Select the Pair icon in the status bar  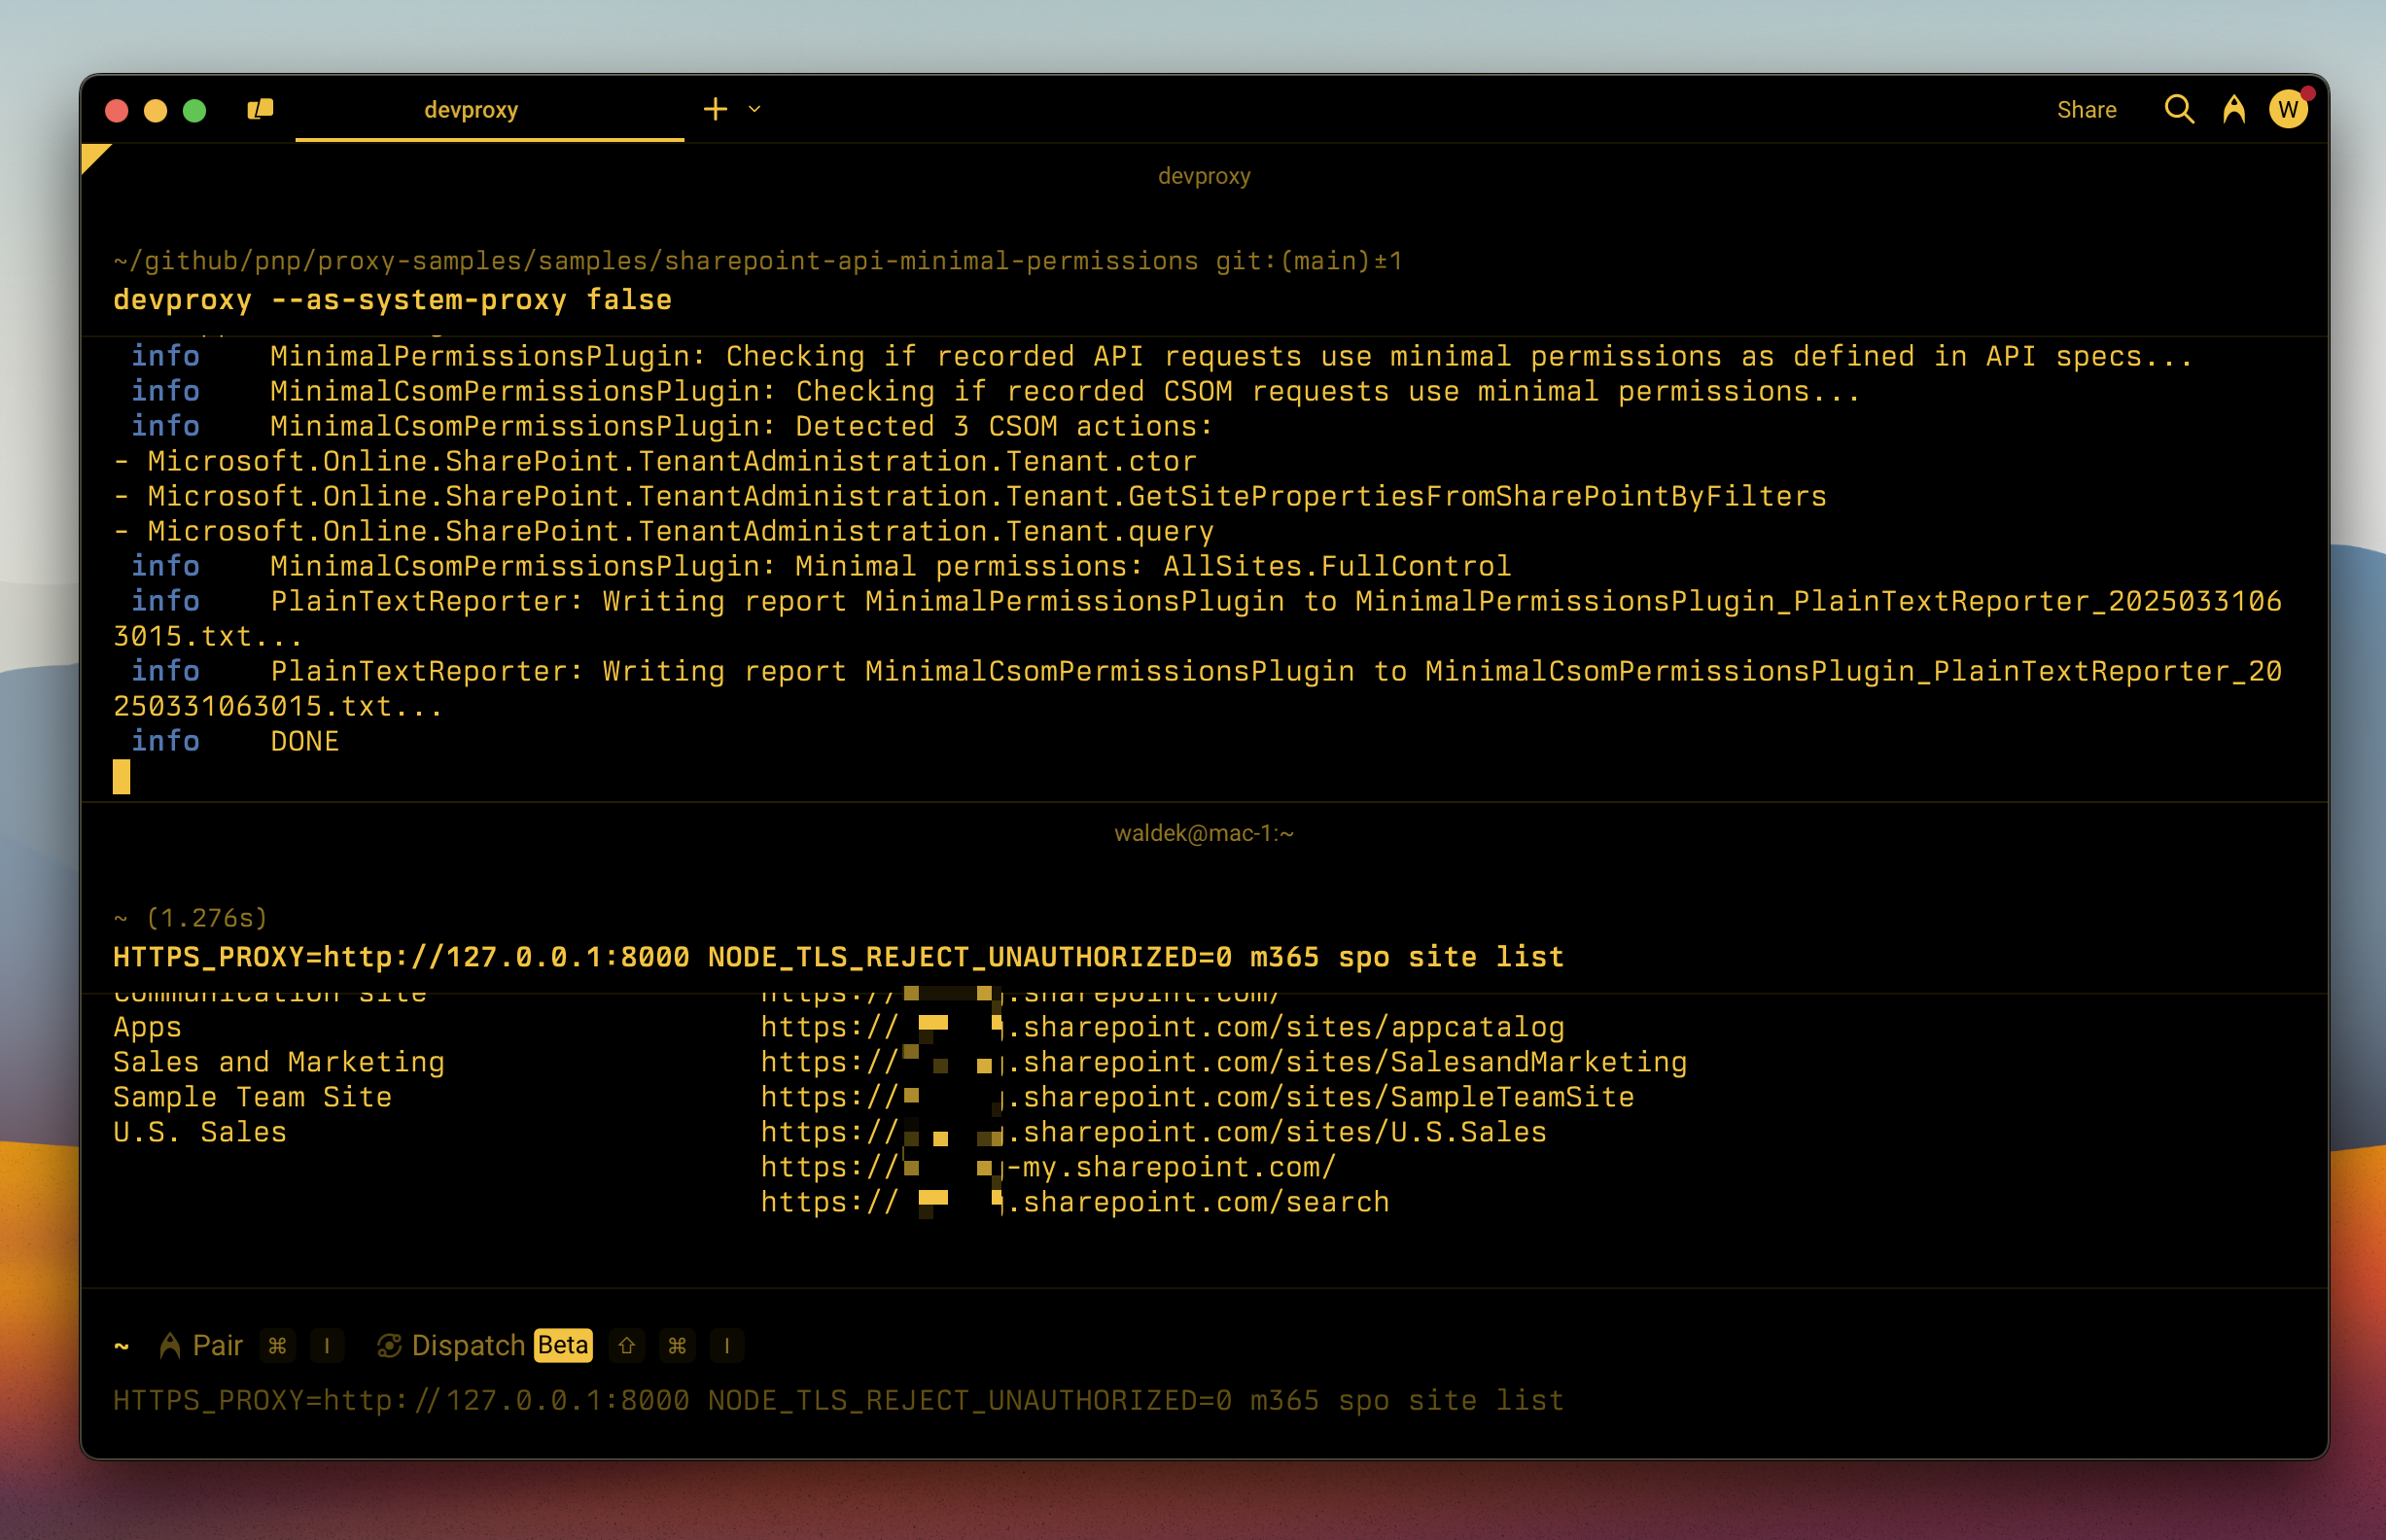click(x=170, y=1345)
